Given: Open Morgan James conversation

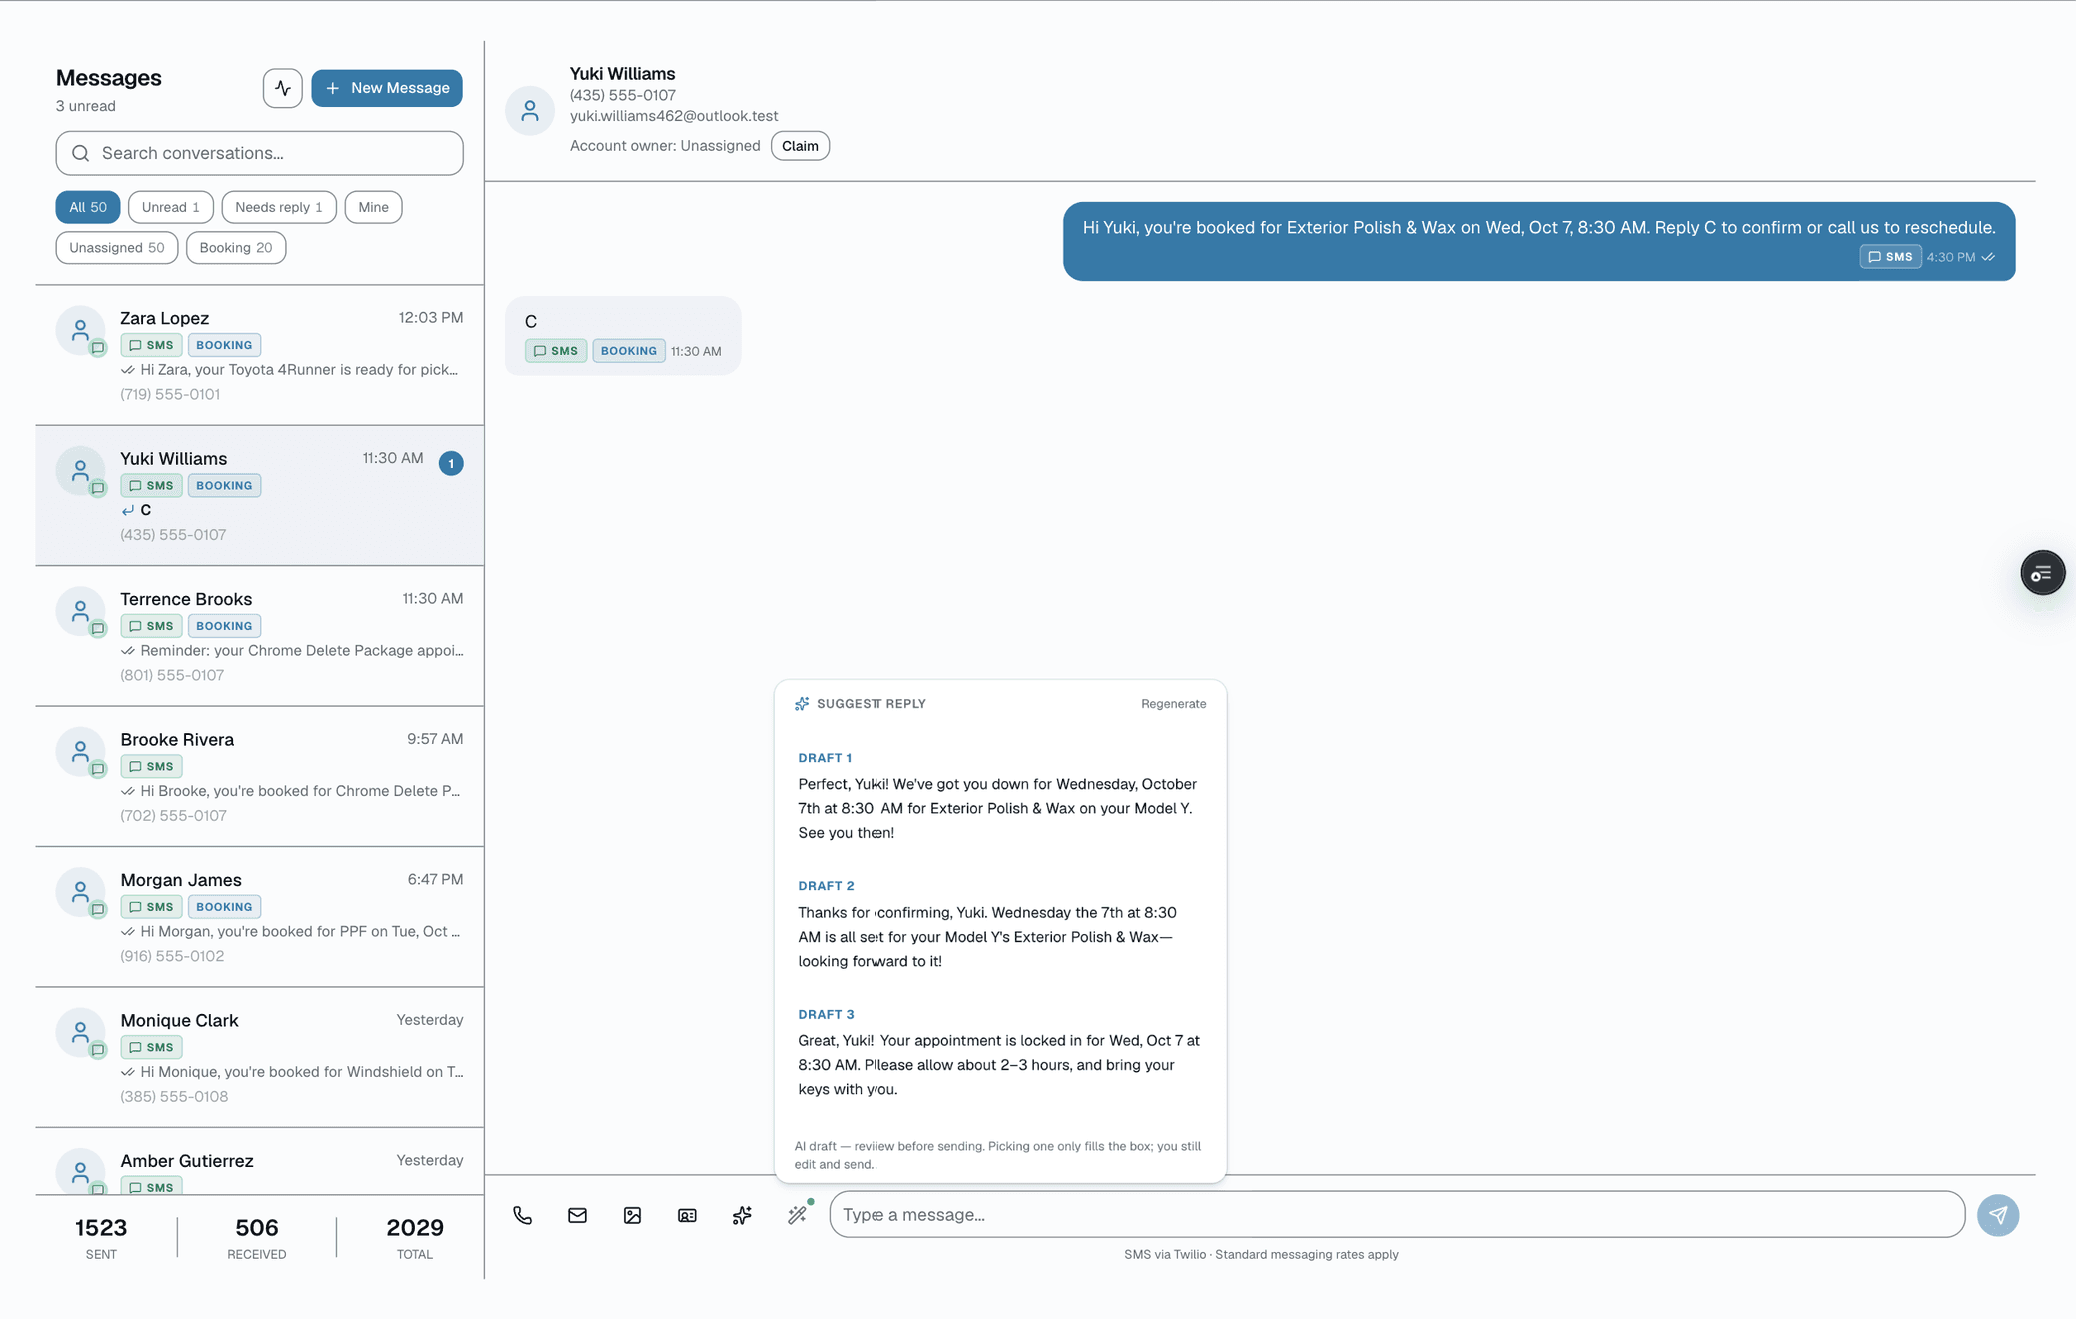Looking at the screenshot, I should 260,917.
